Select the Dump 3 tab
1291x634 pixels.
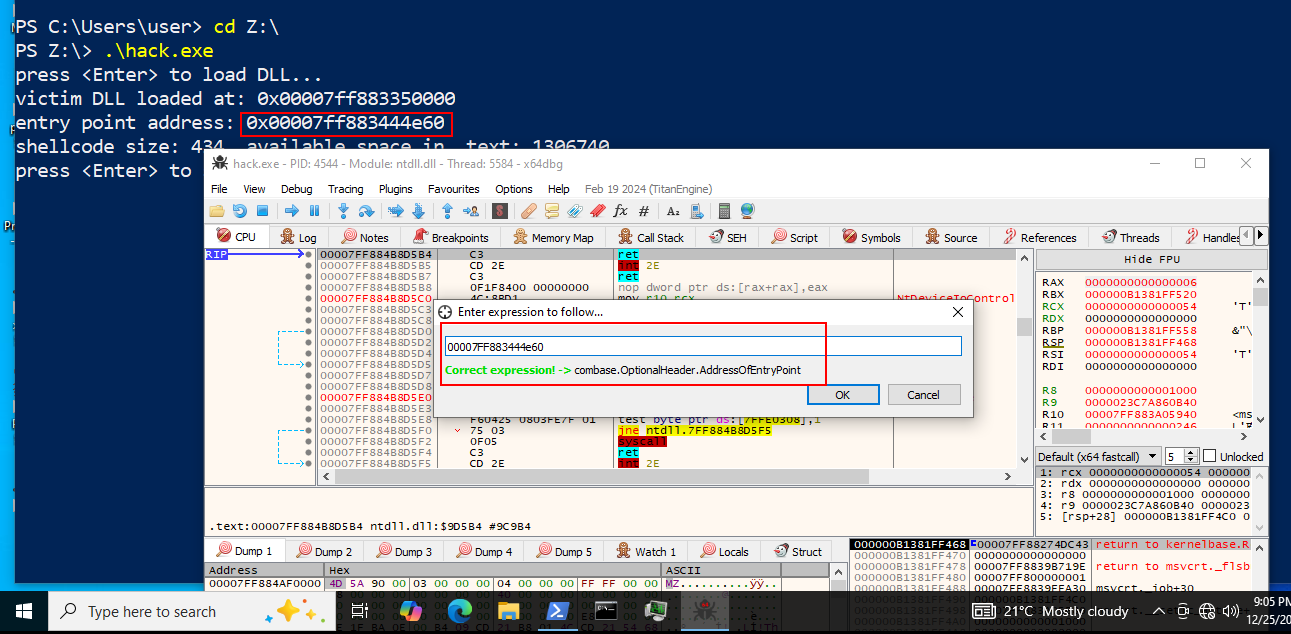click(403, 551)
